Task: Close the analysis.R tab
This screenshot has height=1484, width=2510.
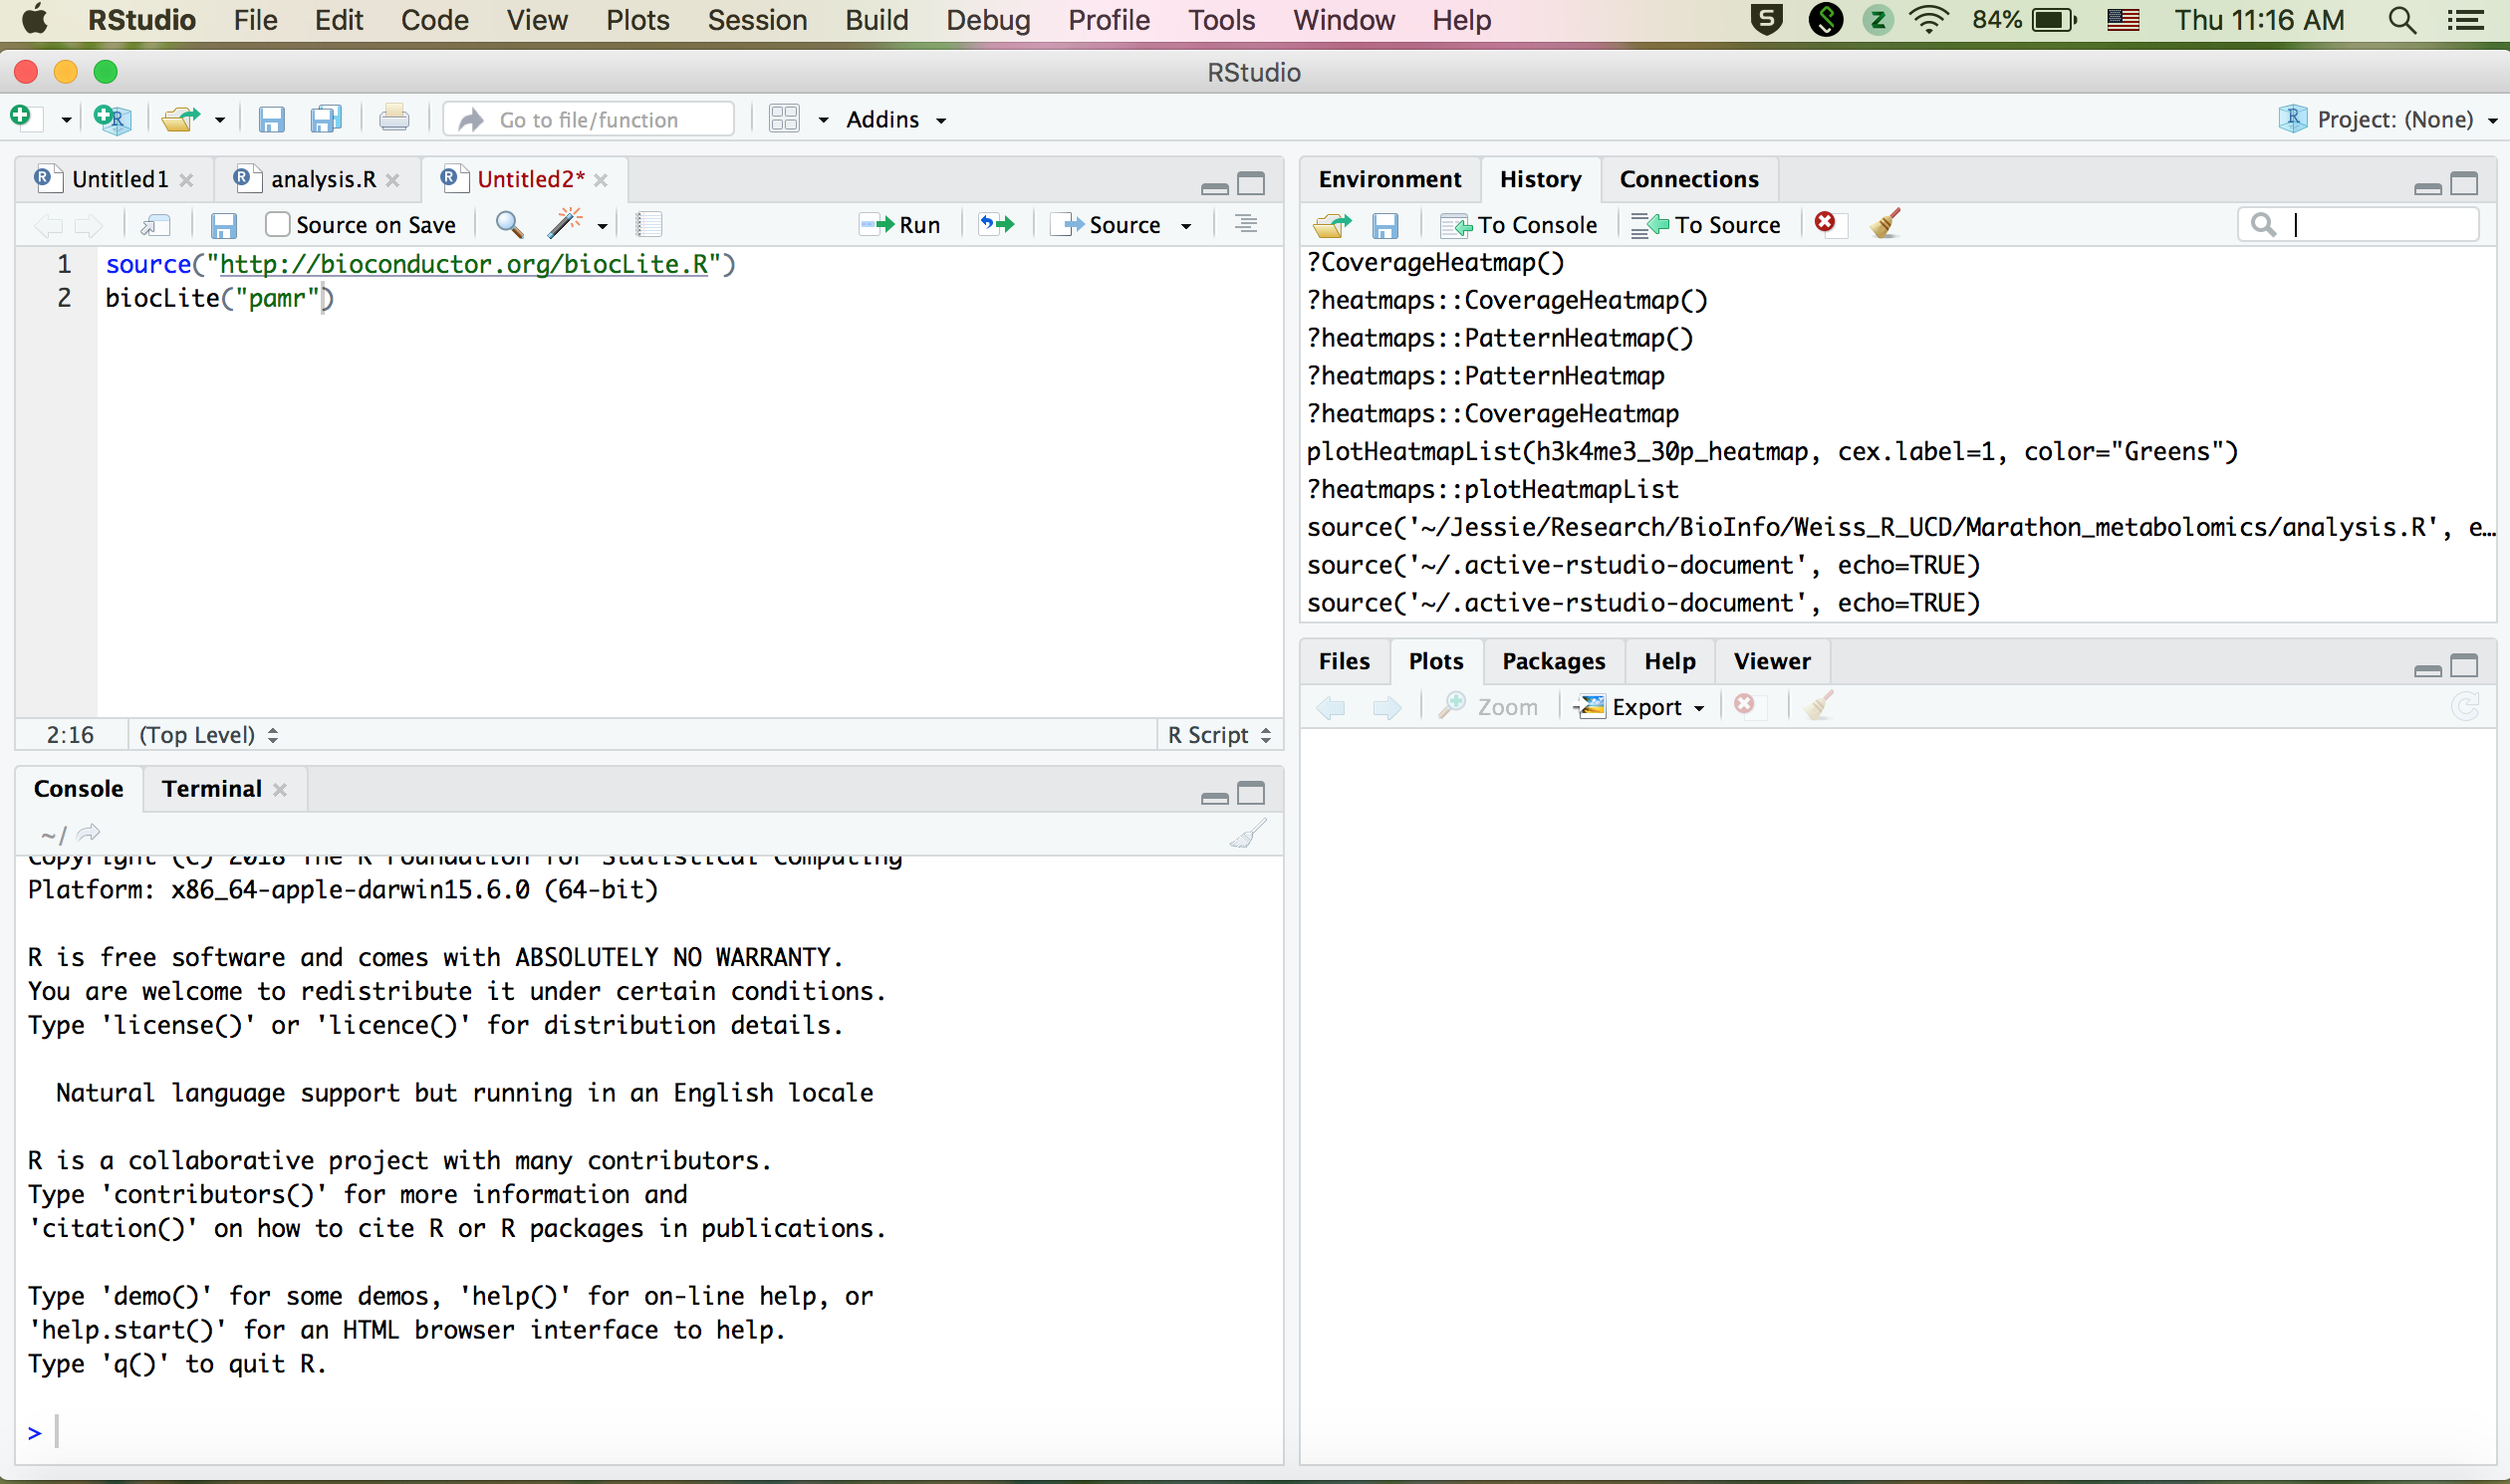Action: coord(393,180)
